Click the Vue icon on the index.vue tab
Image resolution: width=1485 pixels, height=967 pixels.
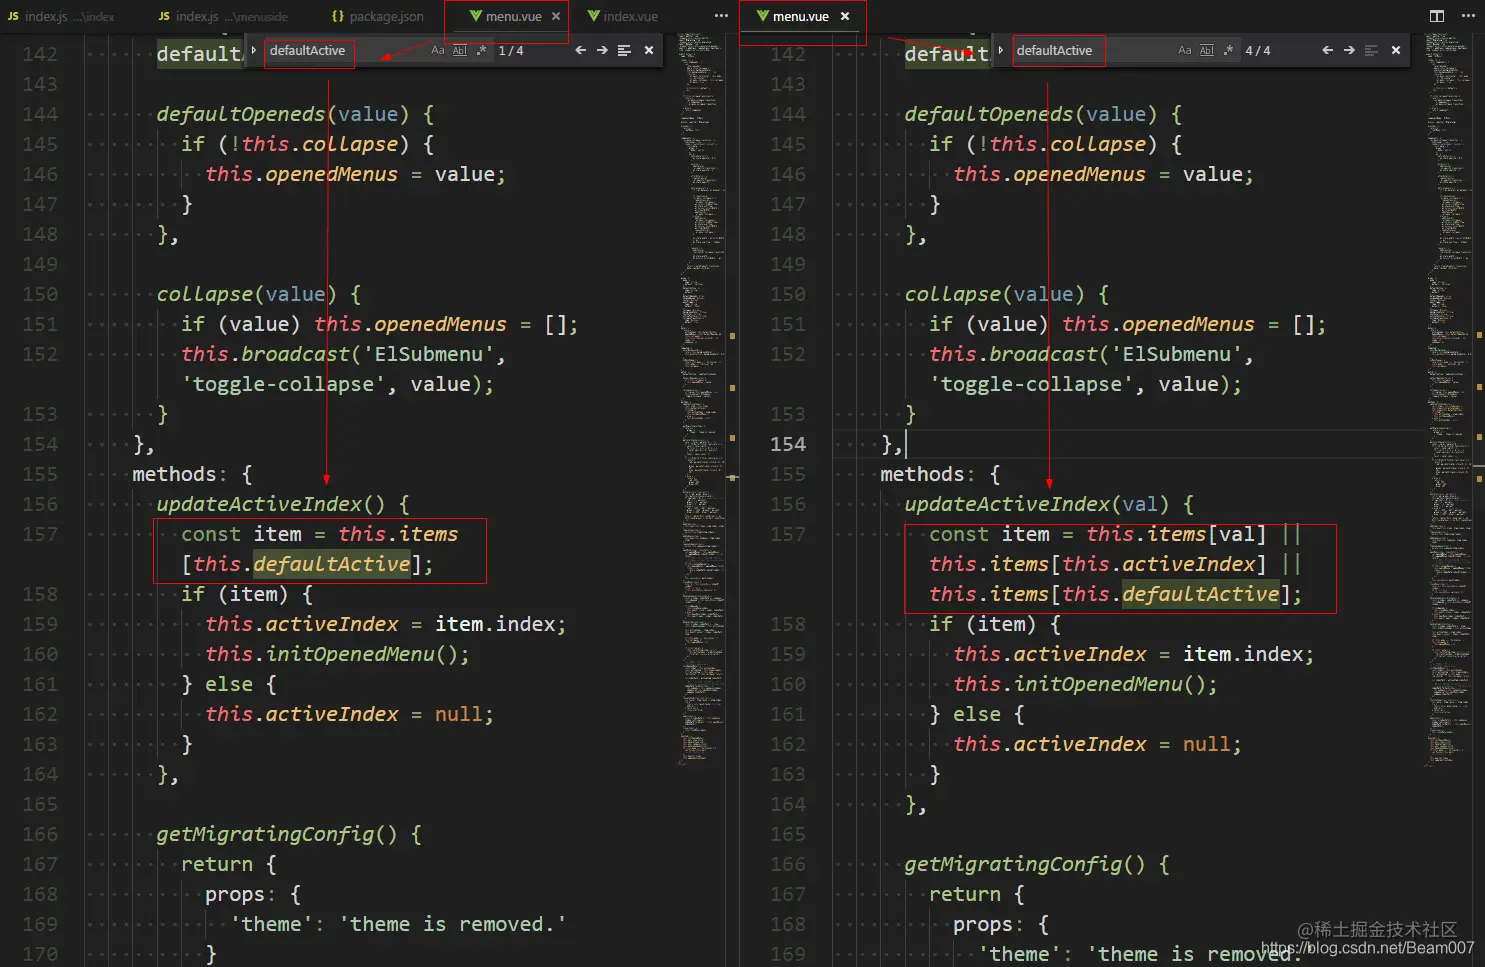593,17
